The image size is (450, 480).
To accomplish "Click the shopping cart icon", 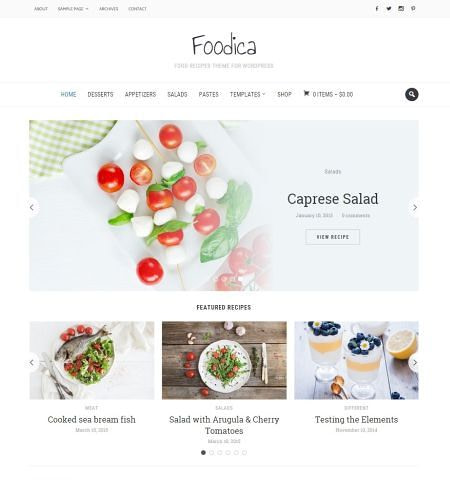I will [306, 94].
